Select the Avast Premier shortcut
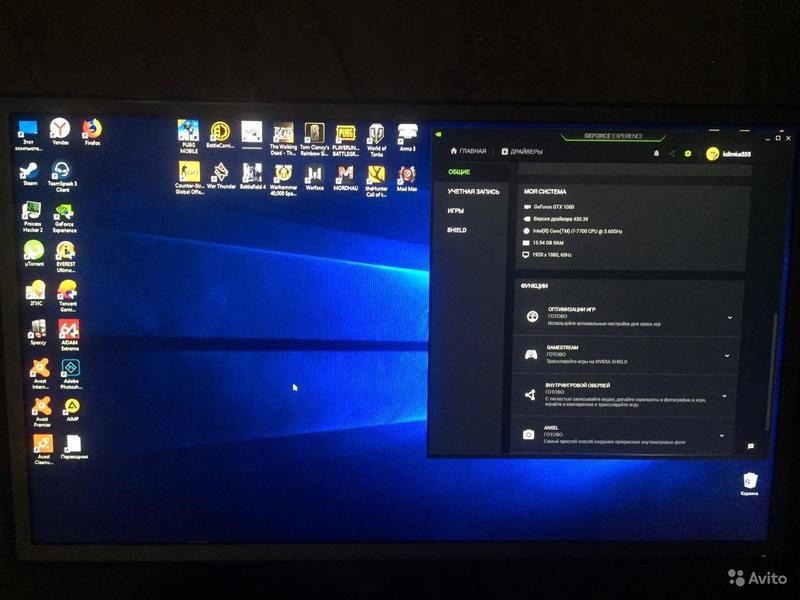The image size is (800, 600). tap(42, 412)
